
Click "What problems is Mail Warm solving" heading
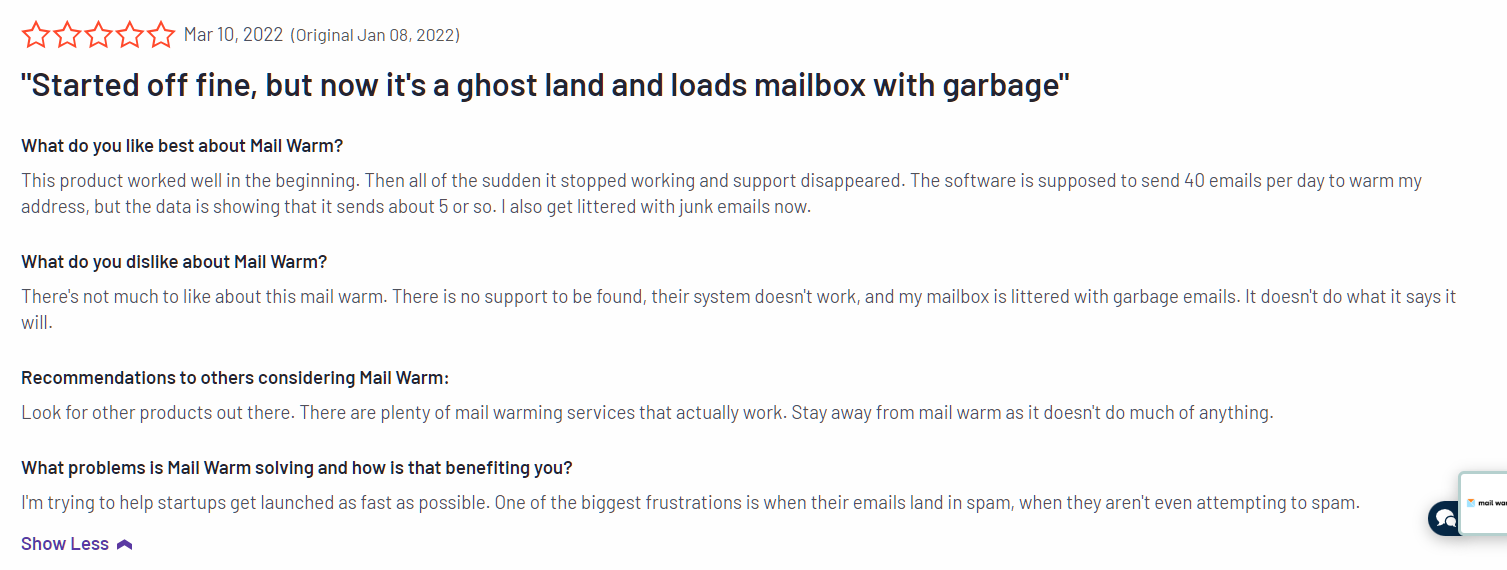(296, 468)
